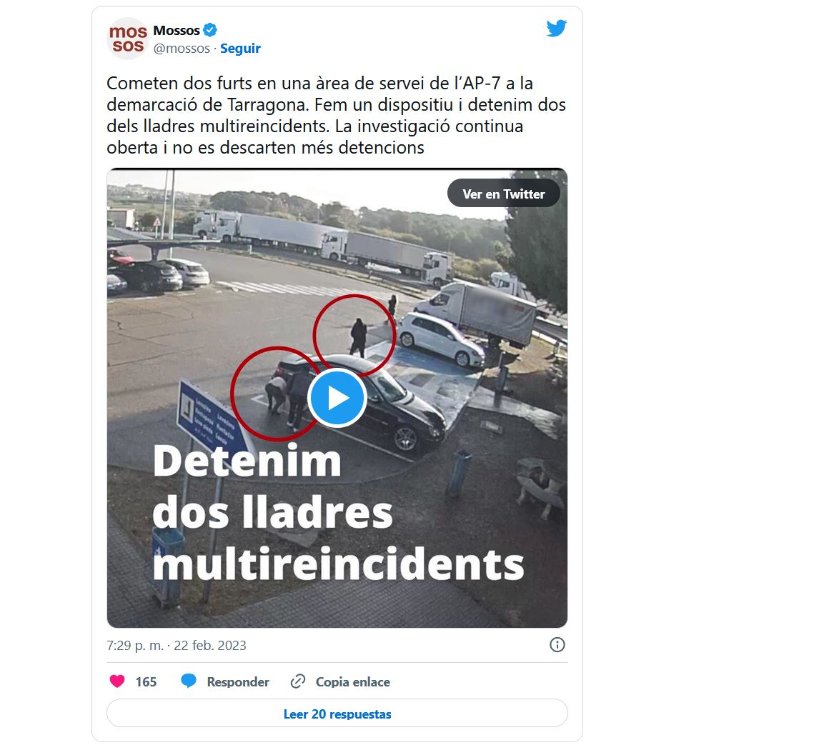Click the Copia enlace text label
The image size is (824, 750).
[353, 682]
